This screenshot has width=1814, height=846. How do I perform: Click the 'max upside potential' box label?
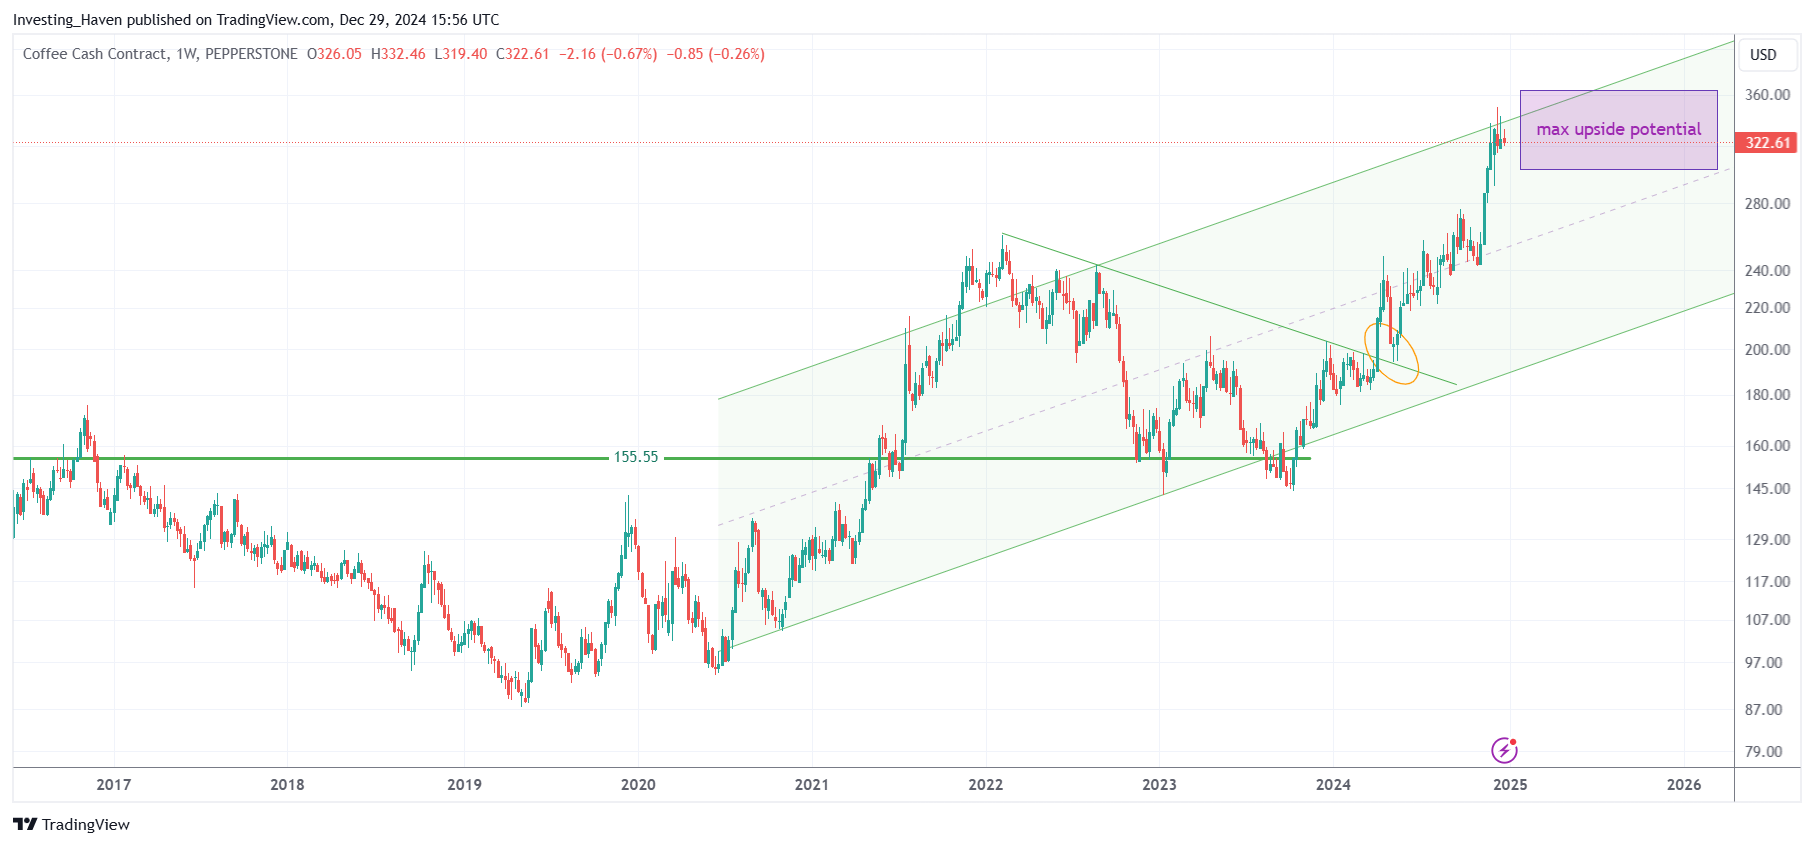tap(1618, 129)
